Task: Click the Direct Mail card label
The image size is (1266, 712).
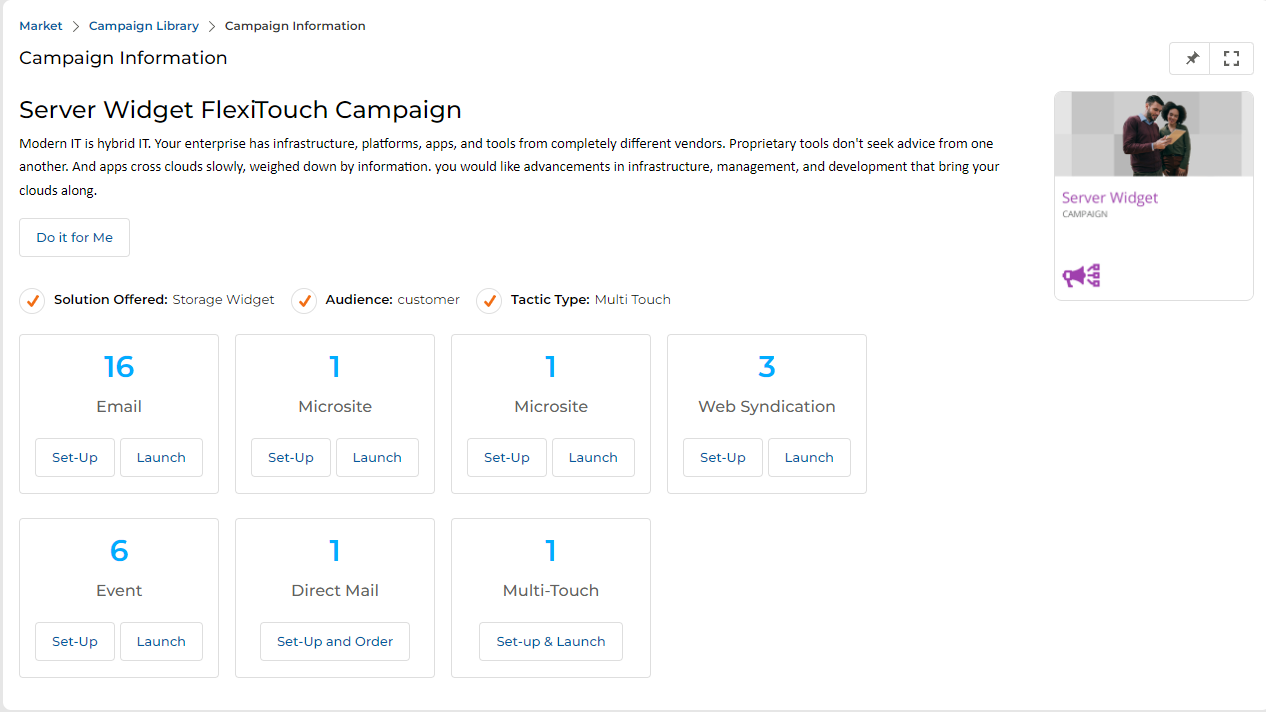Action: (335, 591)
